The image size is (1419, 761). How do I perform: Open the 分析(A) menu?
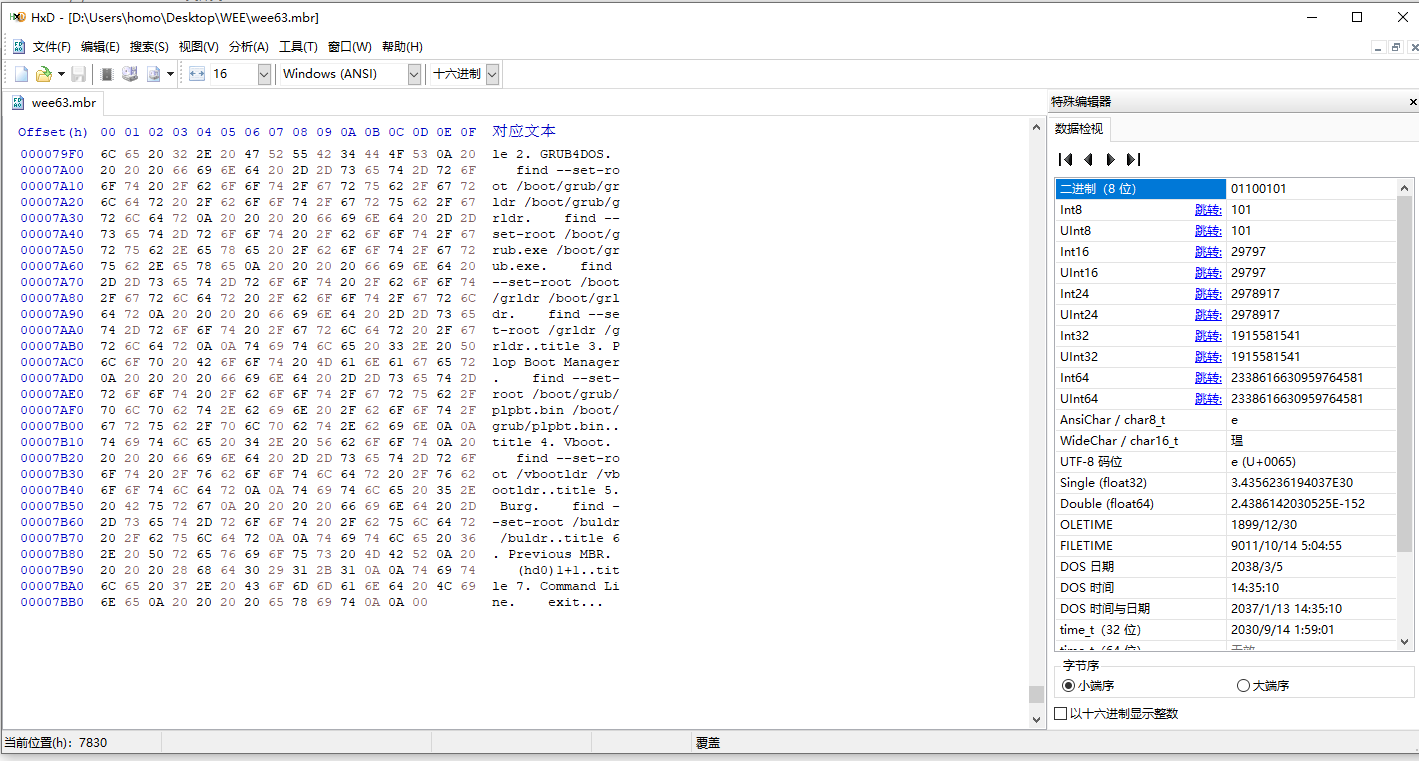tap(249, 47)
